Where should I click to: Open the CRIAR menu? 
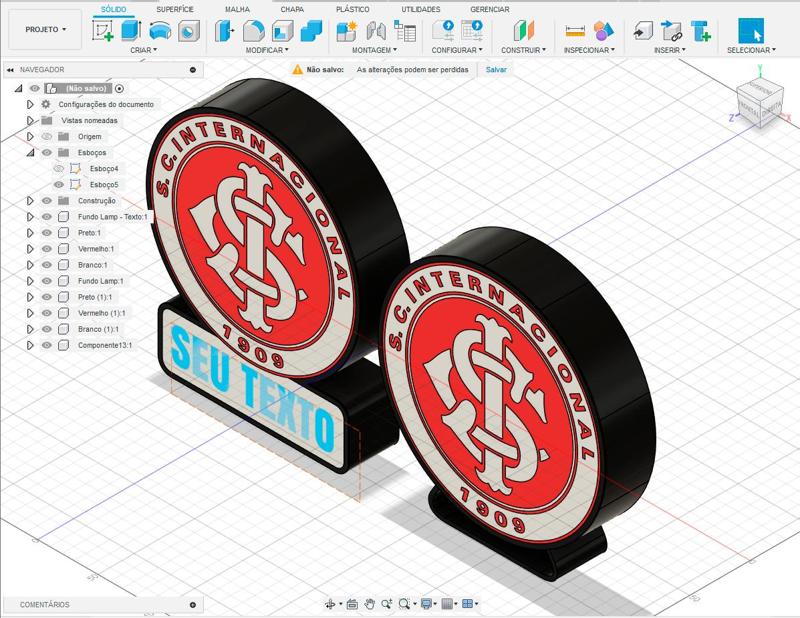click(x=143, y=50)
